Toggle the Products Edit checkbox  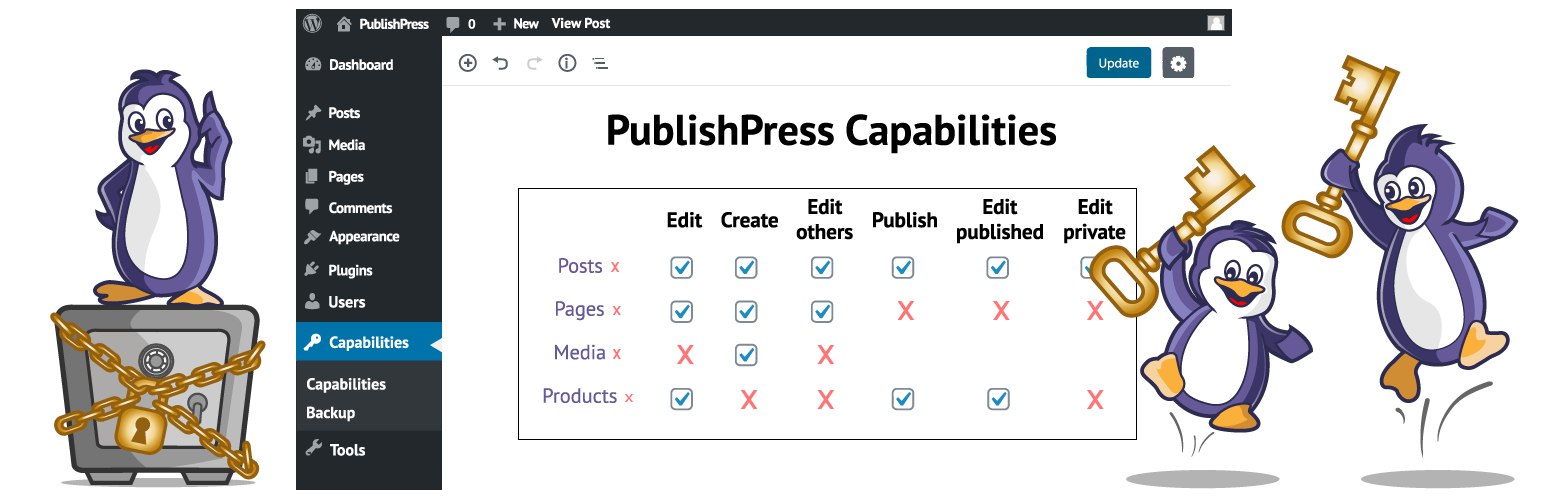point(681,399)
